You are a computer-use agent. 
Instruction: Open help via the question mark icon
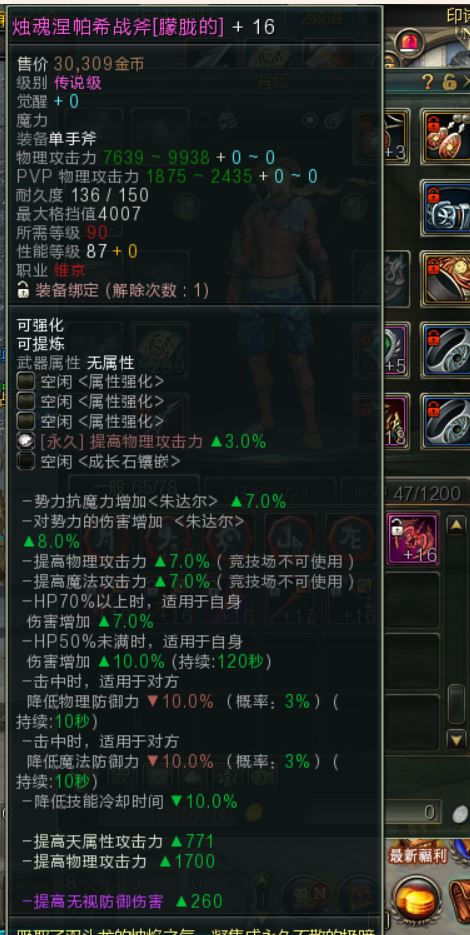[428, 82]
